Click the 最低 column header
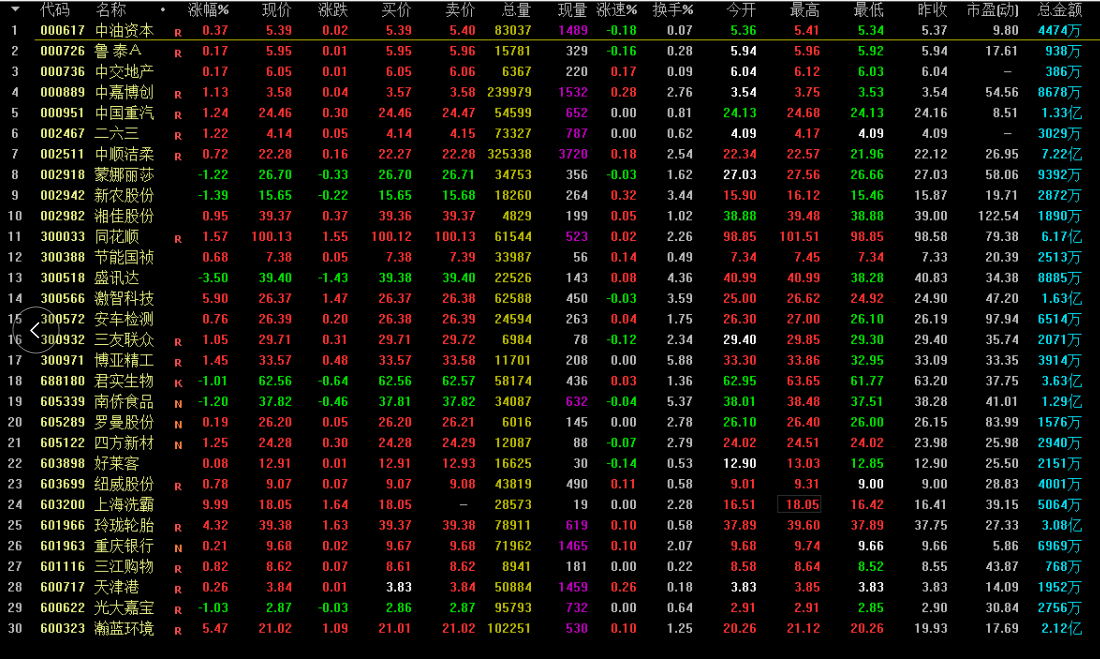 pyautogui.click(x=868, y=10)
